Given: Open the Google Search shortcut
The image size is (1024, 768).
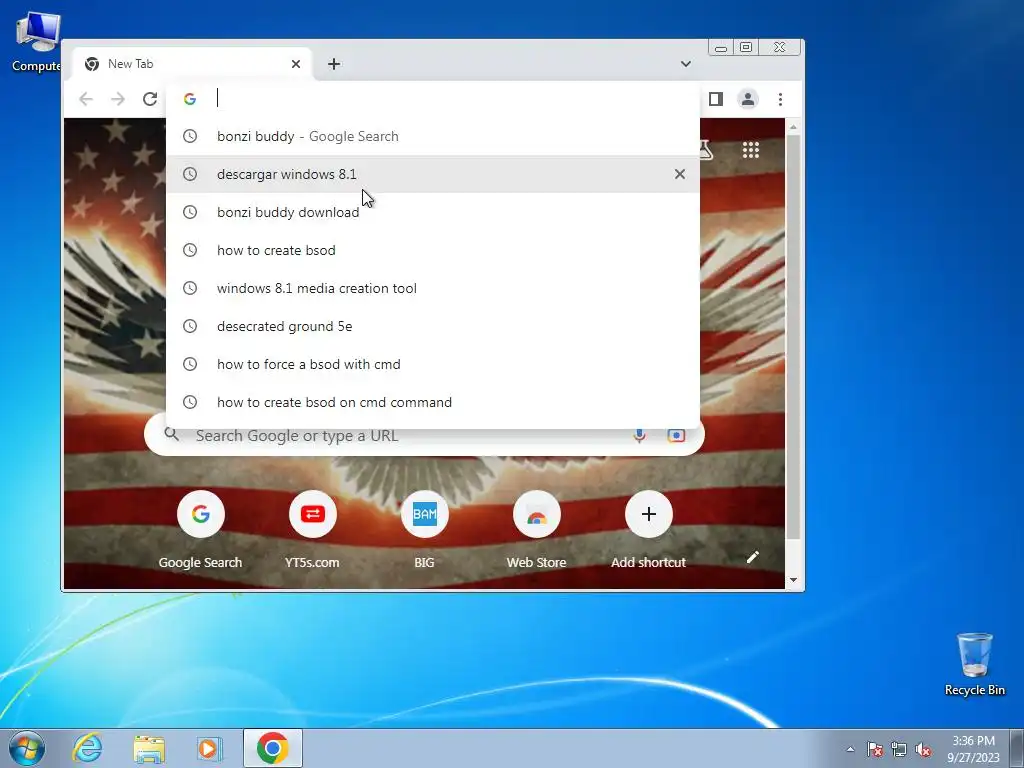Looking at the screenshot, I should tap(200, 530).
